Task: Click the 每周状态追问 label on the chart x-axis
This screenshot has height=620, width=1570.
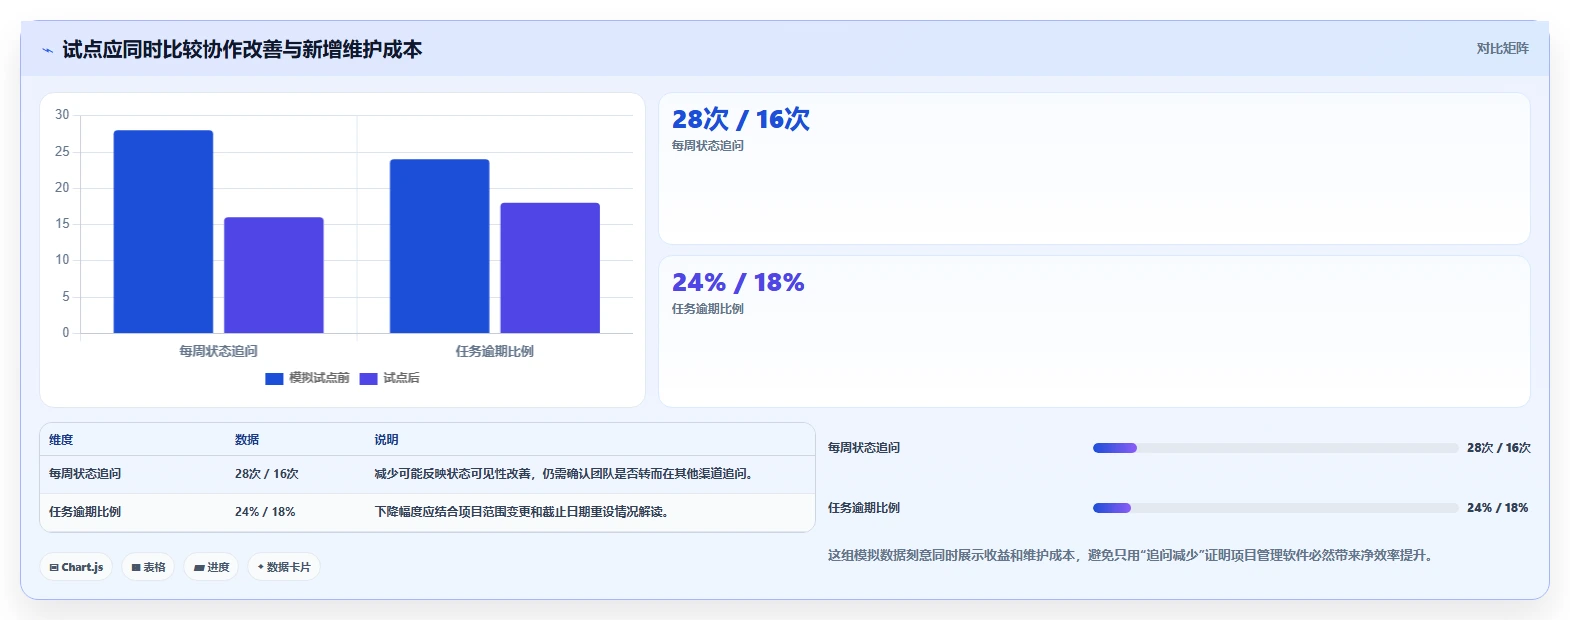Action: point(218,351)
